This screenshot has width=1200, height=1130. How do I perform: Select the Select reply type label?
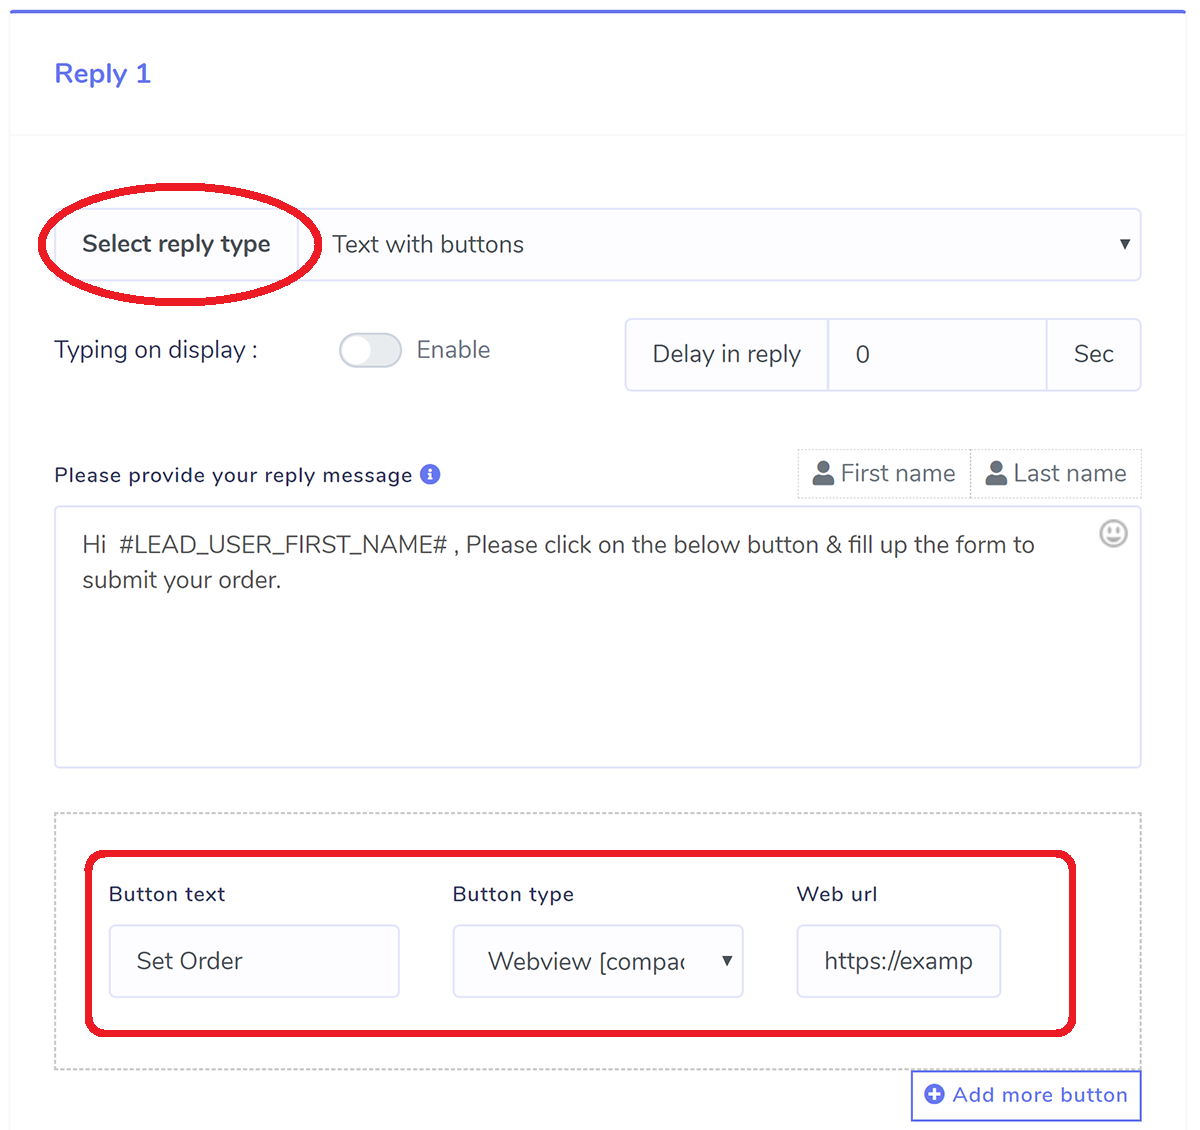(177, 244)
